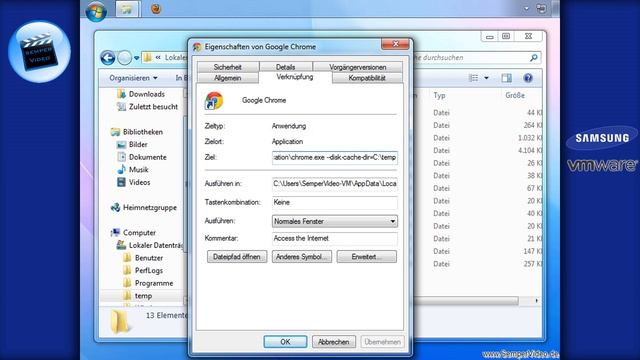Open the PerfLogs folder
Viewport: 640px width, 360px height.
(x=149, y=271)
